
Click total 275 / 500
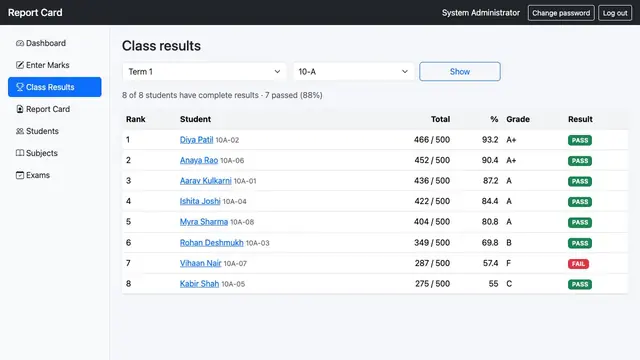[x=432, y=284]
